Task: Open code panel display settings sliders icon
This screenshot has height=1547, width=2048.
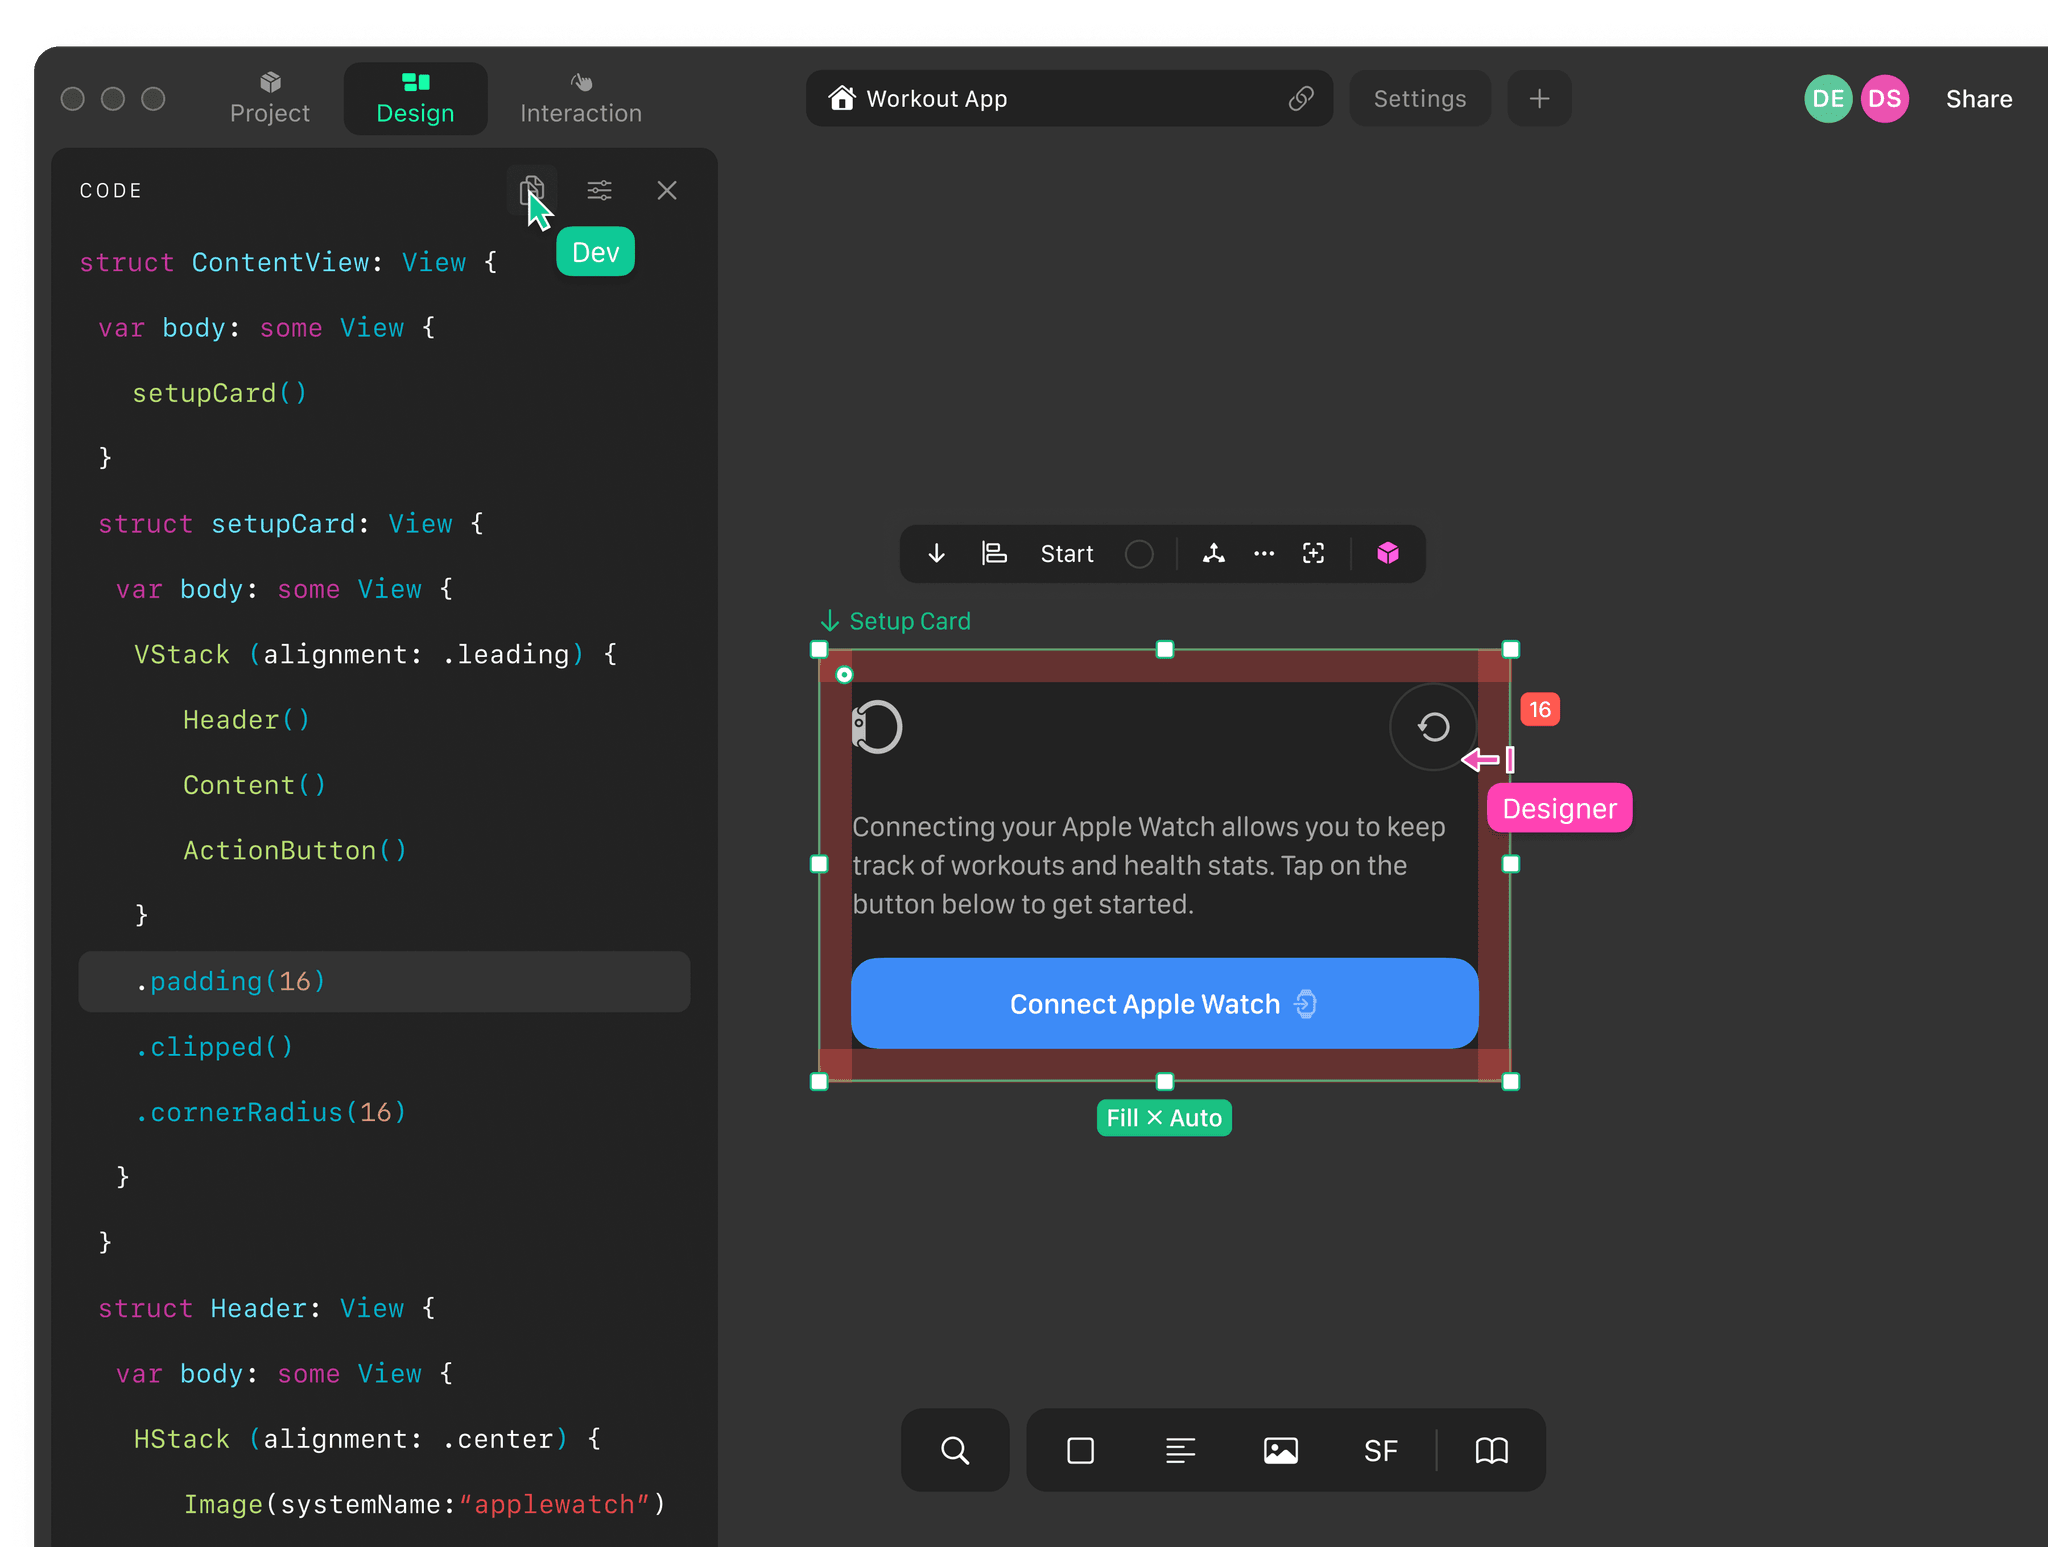Action: click(600, 190)
